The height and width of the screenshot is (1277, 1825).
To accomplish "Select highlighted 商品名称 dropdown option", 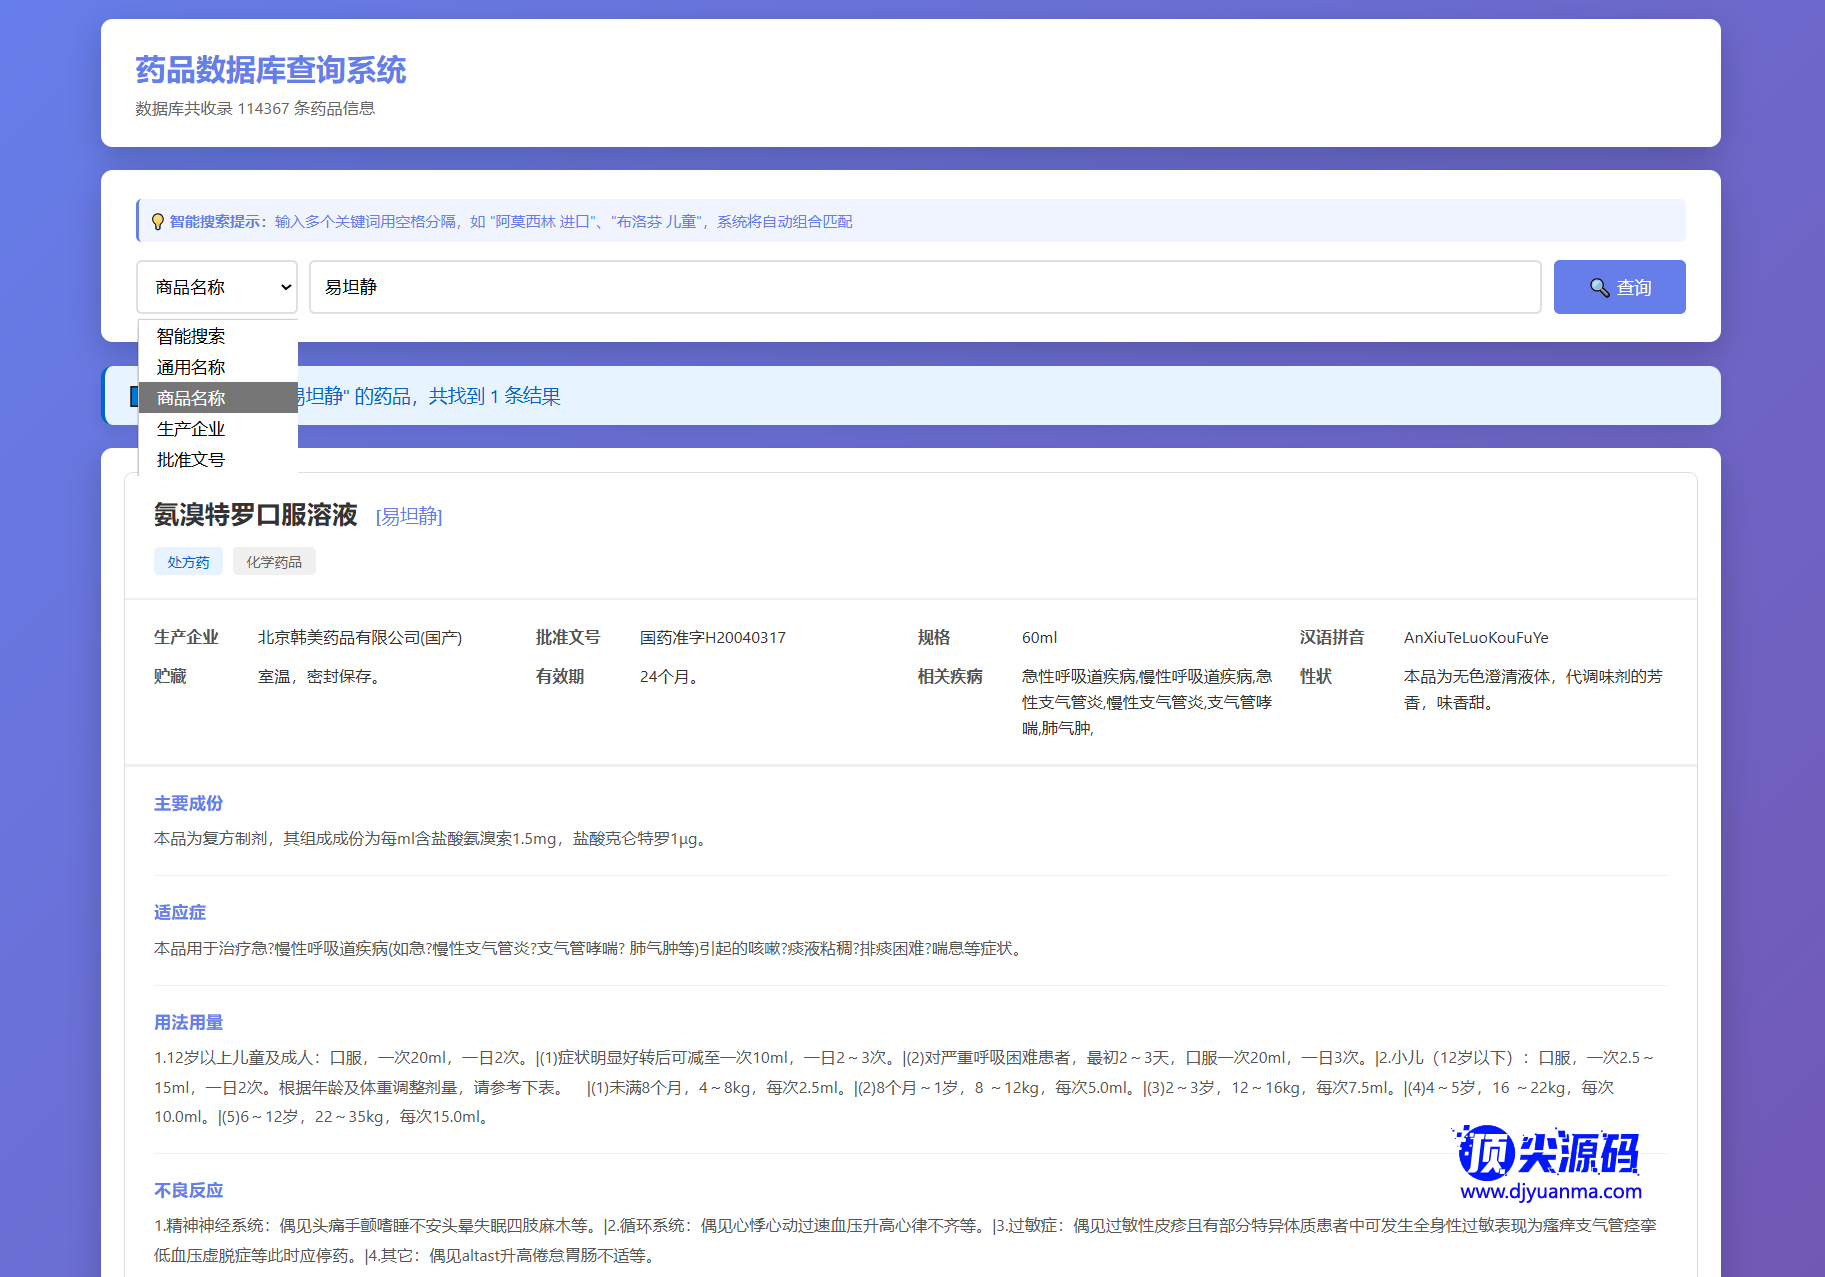I will 191,398.
